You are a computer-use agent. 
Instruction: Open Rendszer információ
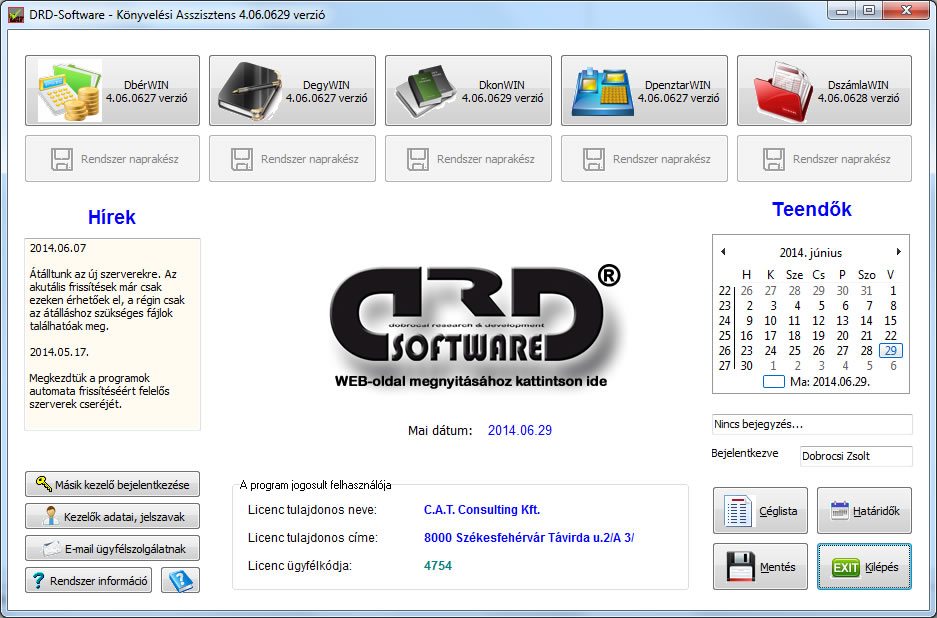(88, 580)
